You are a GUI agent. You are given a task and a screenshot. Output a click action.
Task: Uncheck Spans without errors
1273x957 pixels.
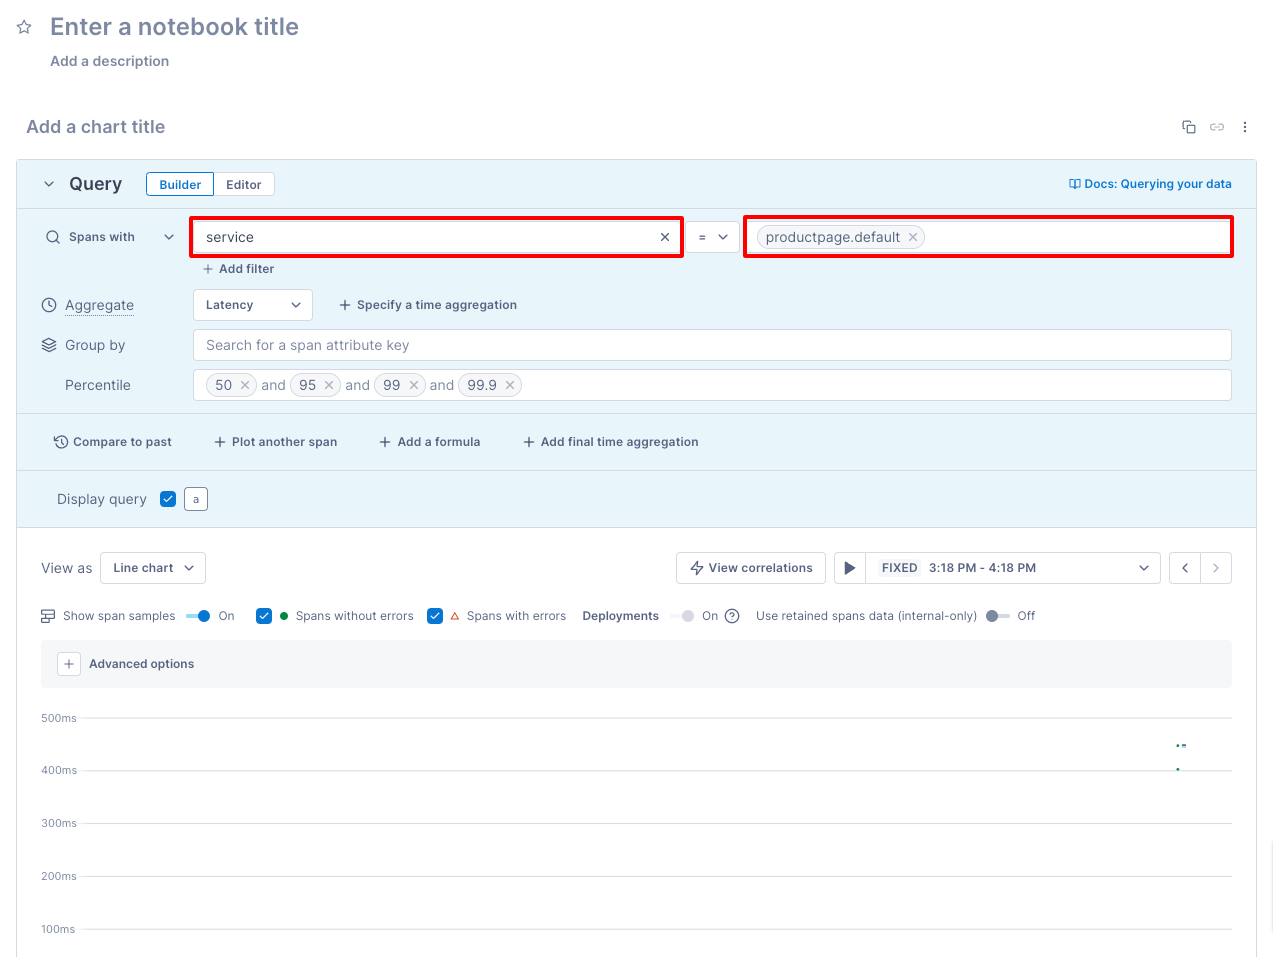(x=264, y=616)
